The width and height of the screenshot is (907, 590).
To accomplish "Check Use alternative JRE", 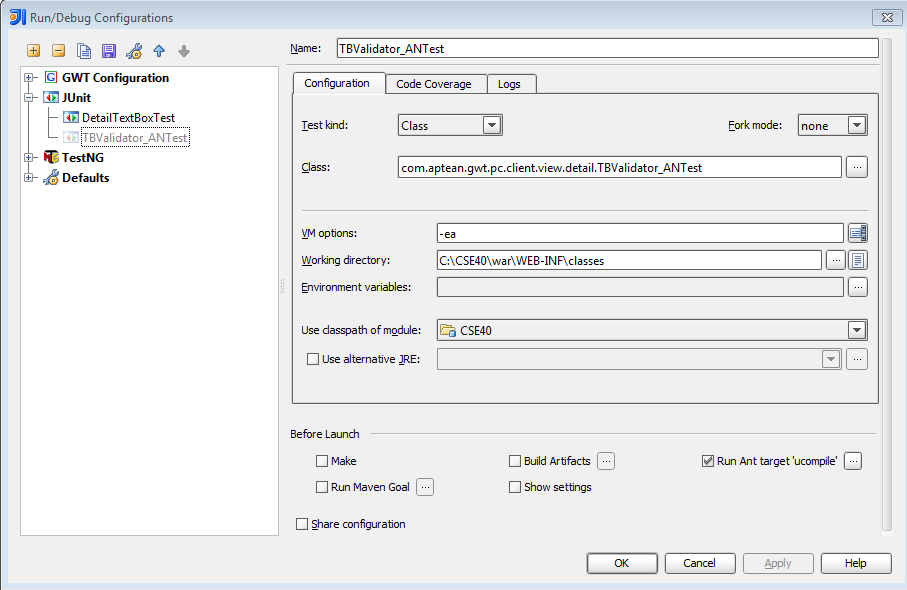I will point(312,359).
